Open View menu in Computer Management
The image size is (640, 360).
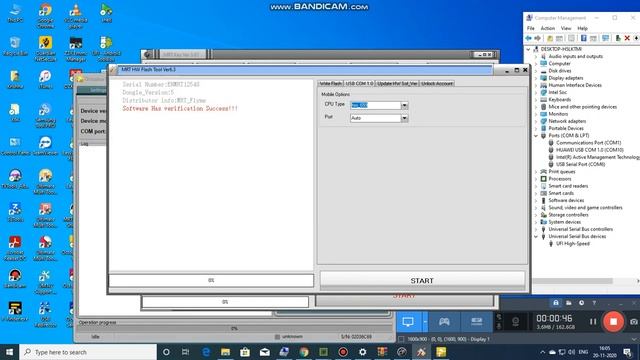tap(566, 28)
